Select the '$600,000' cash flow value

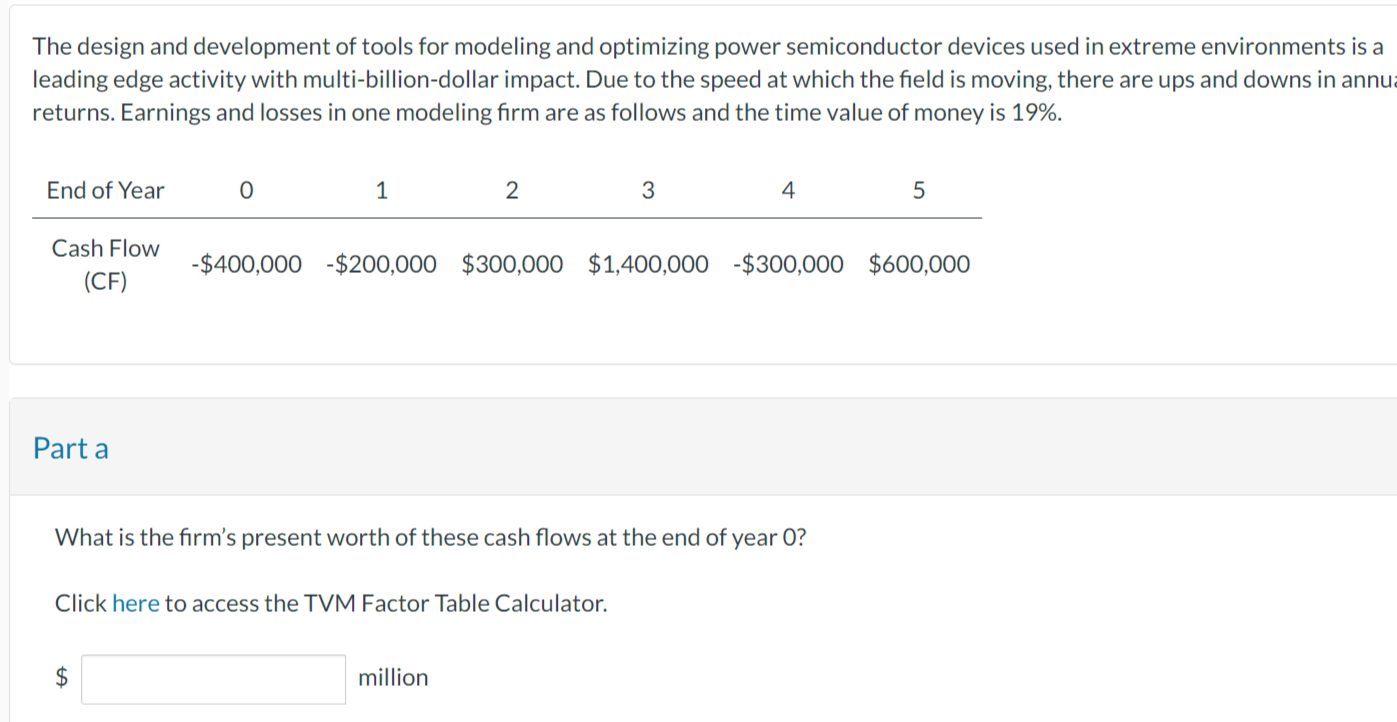(x=919, y=264)
